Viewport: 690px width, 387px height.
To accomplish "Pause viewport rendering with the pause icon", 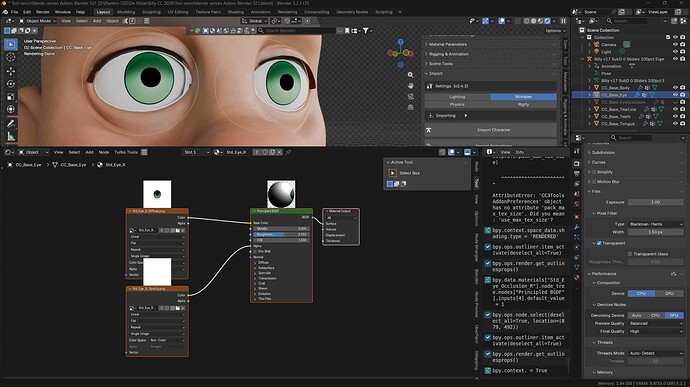I will [563, 21].
